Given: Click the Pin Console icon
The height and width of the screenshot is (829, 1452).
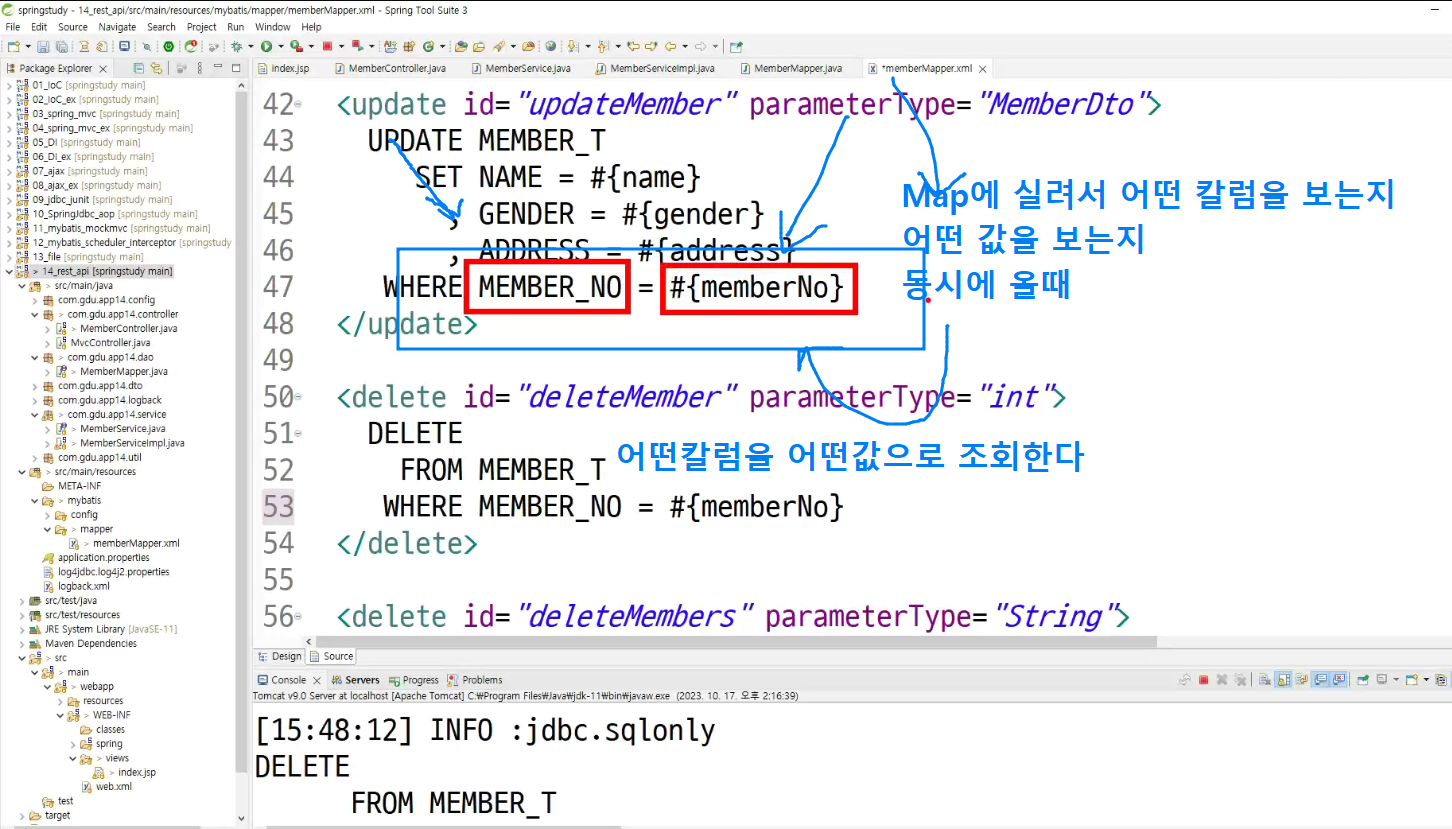Looking at the screenshot, I should coord(1361,680).
